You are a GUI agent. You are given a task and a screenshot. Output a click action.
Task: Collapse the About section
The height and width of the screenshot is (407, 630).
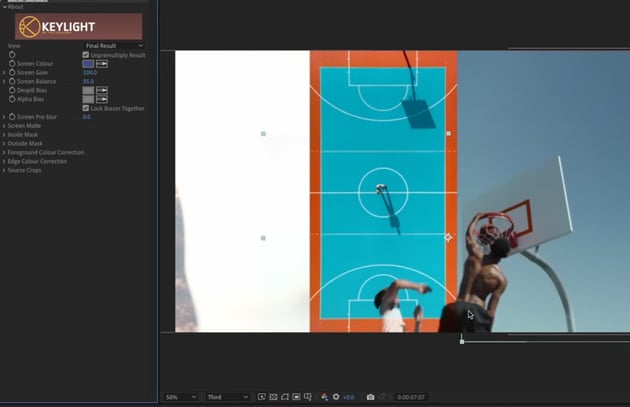(x=4, y=6)
